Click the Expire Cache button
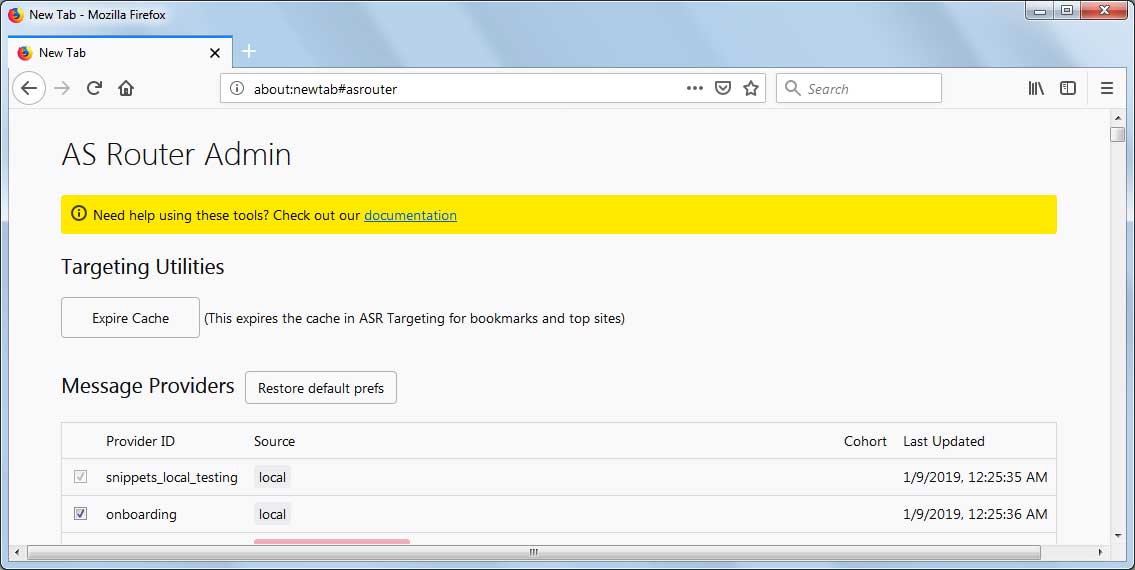 point(130,317)
